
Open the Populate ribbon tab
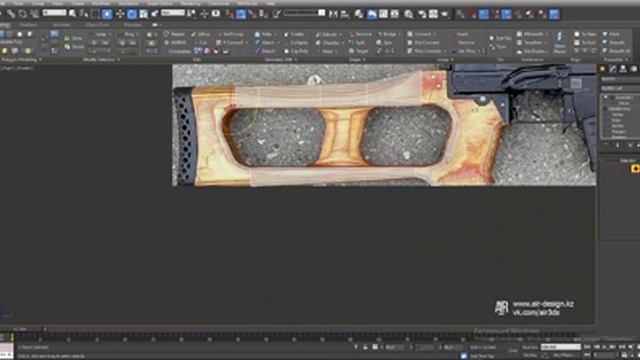(133, 25)
